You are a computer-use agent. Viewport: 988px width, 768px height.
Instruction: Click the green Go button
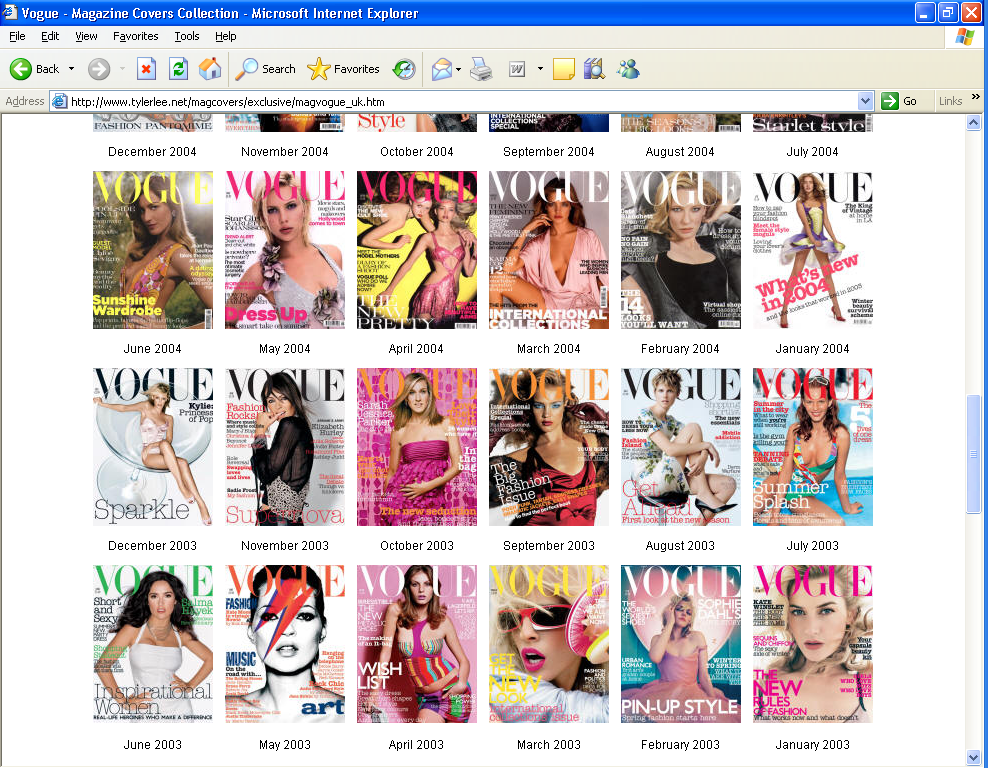pyautogui.click(x=900, y=101)
